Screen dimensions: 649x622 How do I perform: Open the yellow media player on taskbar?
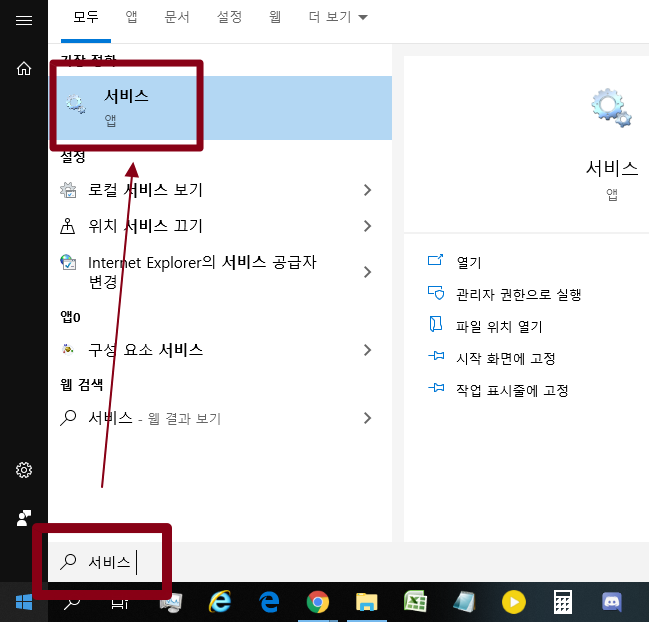click(x=514, y=602)
